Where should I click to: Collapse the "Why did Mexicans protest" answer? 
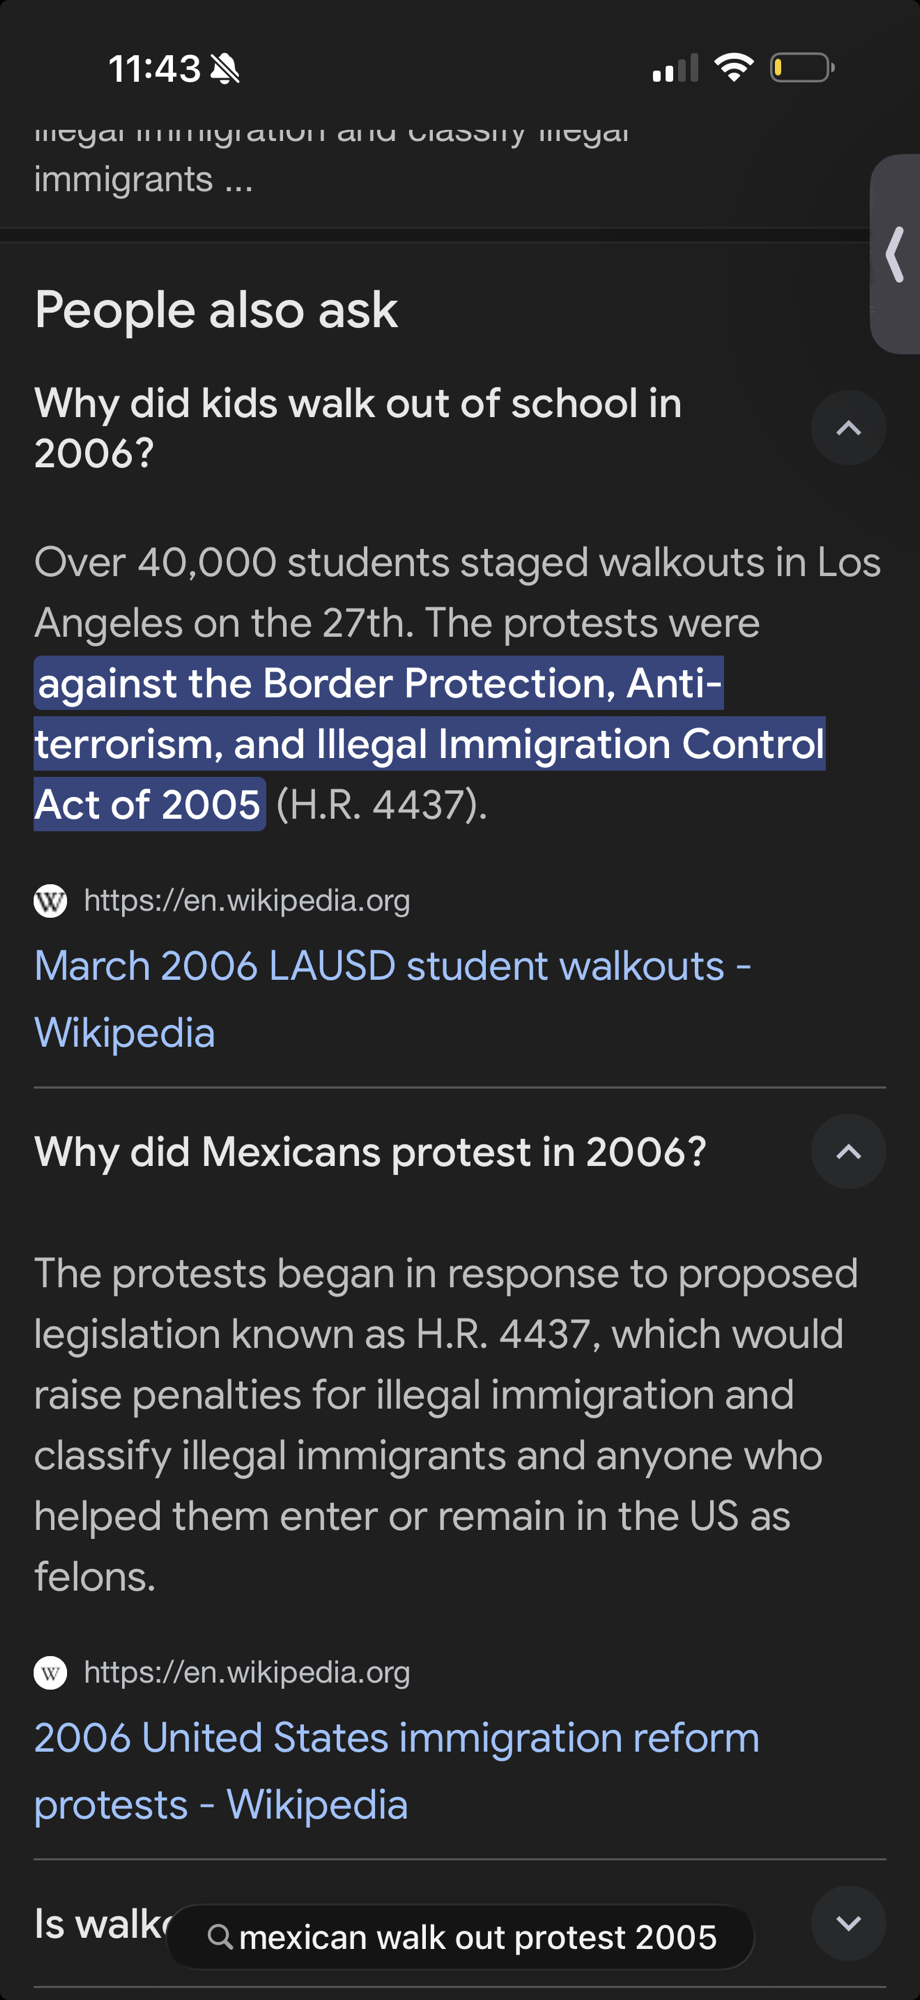(848, 1152)
